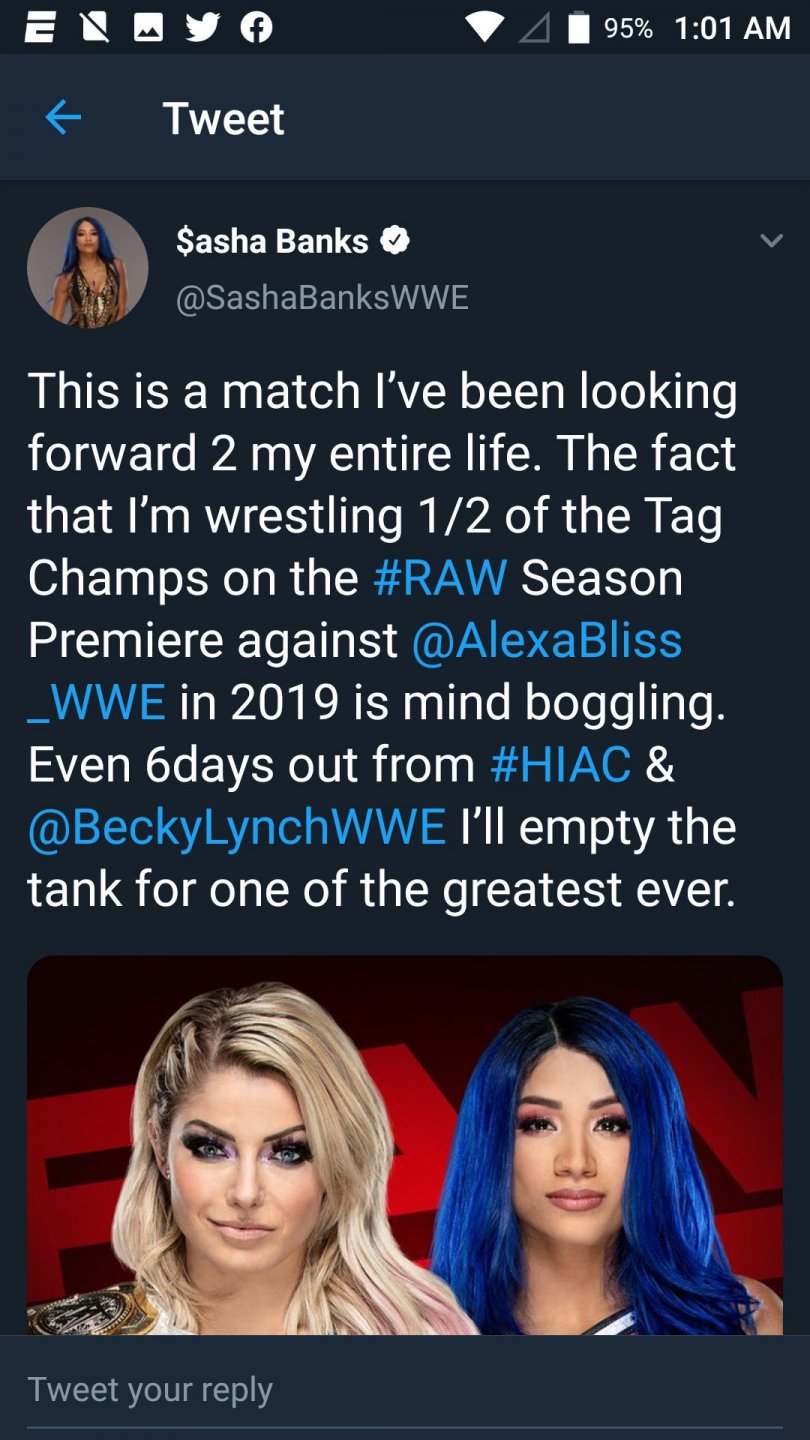Tap the 1:01 AM clock

point(732,27)
